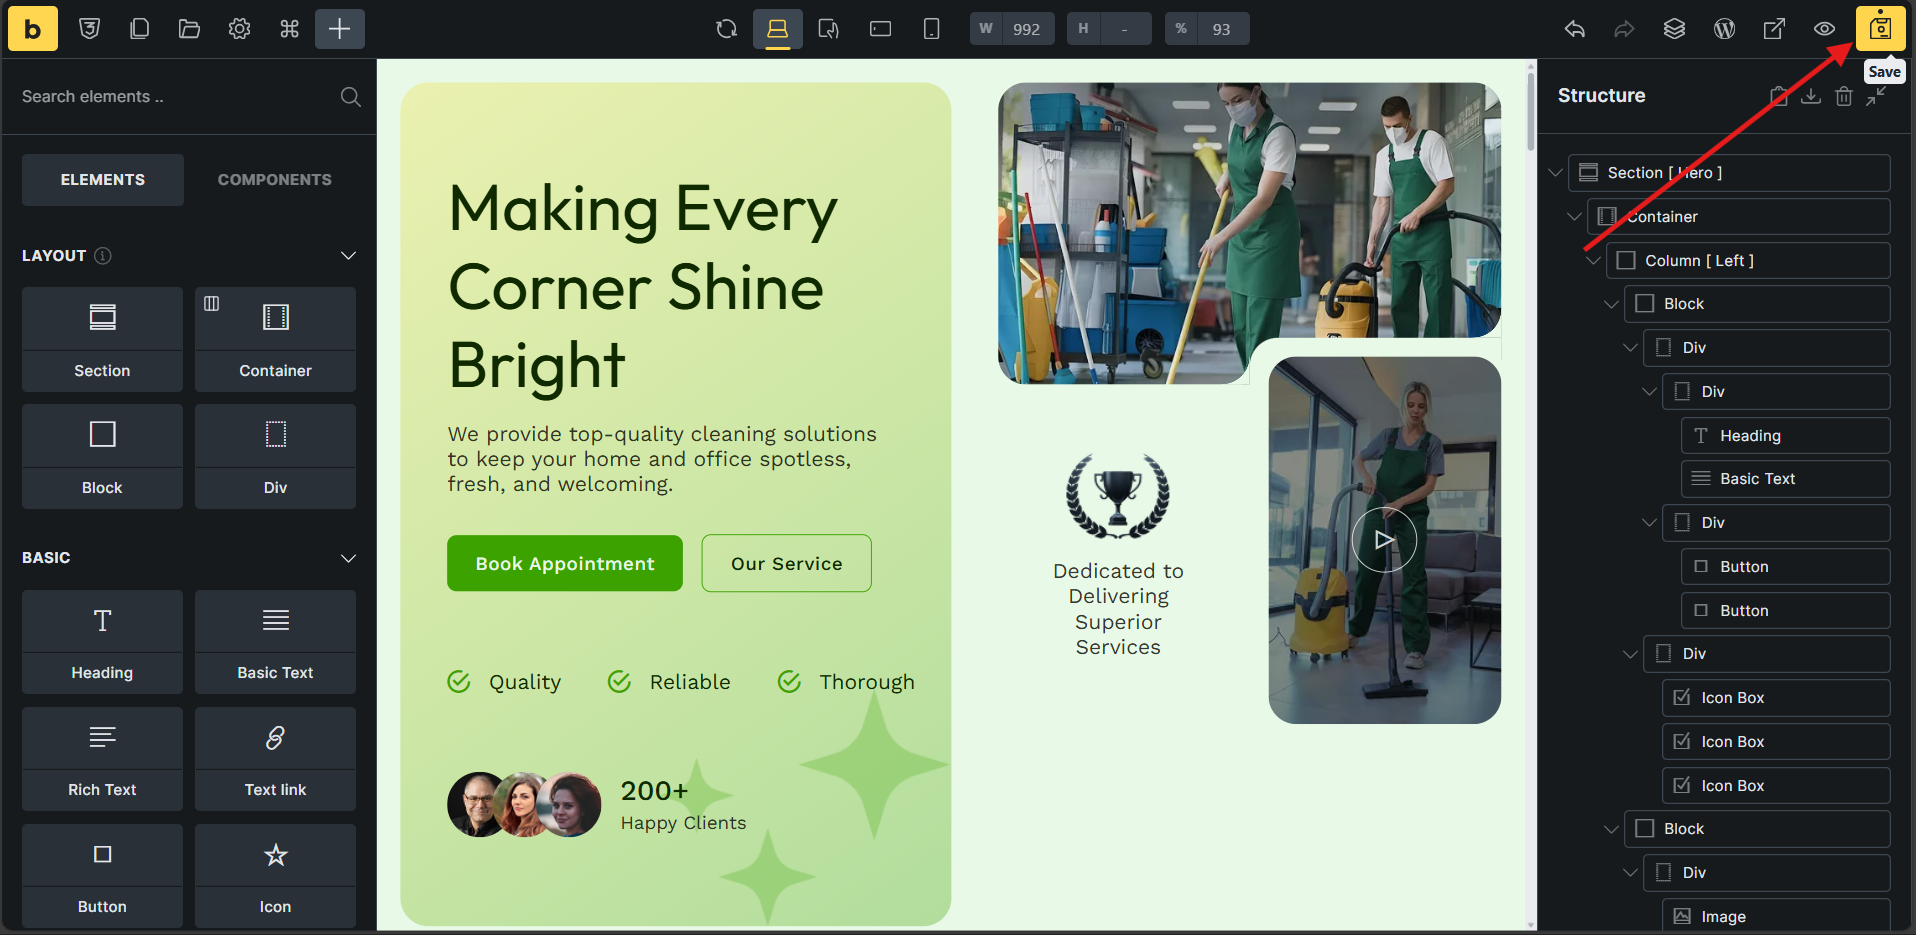Click the play button on the video image
This screenshot has height=935, width=1916.
pos(1384,540)
